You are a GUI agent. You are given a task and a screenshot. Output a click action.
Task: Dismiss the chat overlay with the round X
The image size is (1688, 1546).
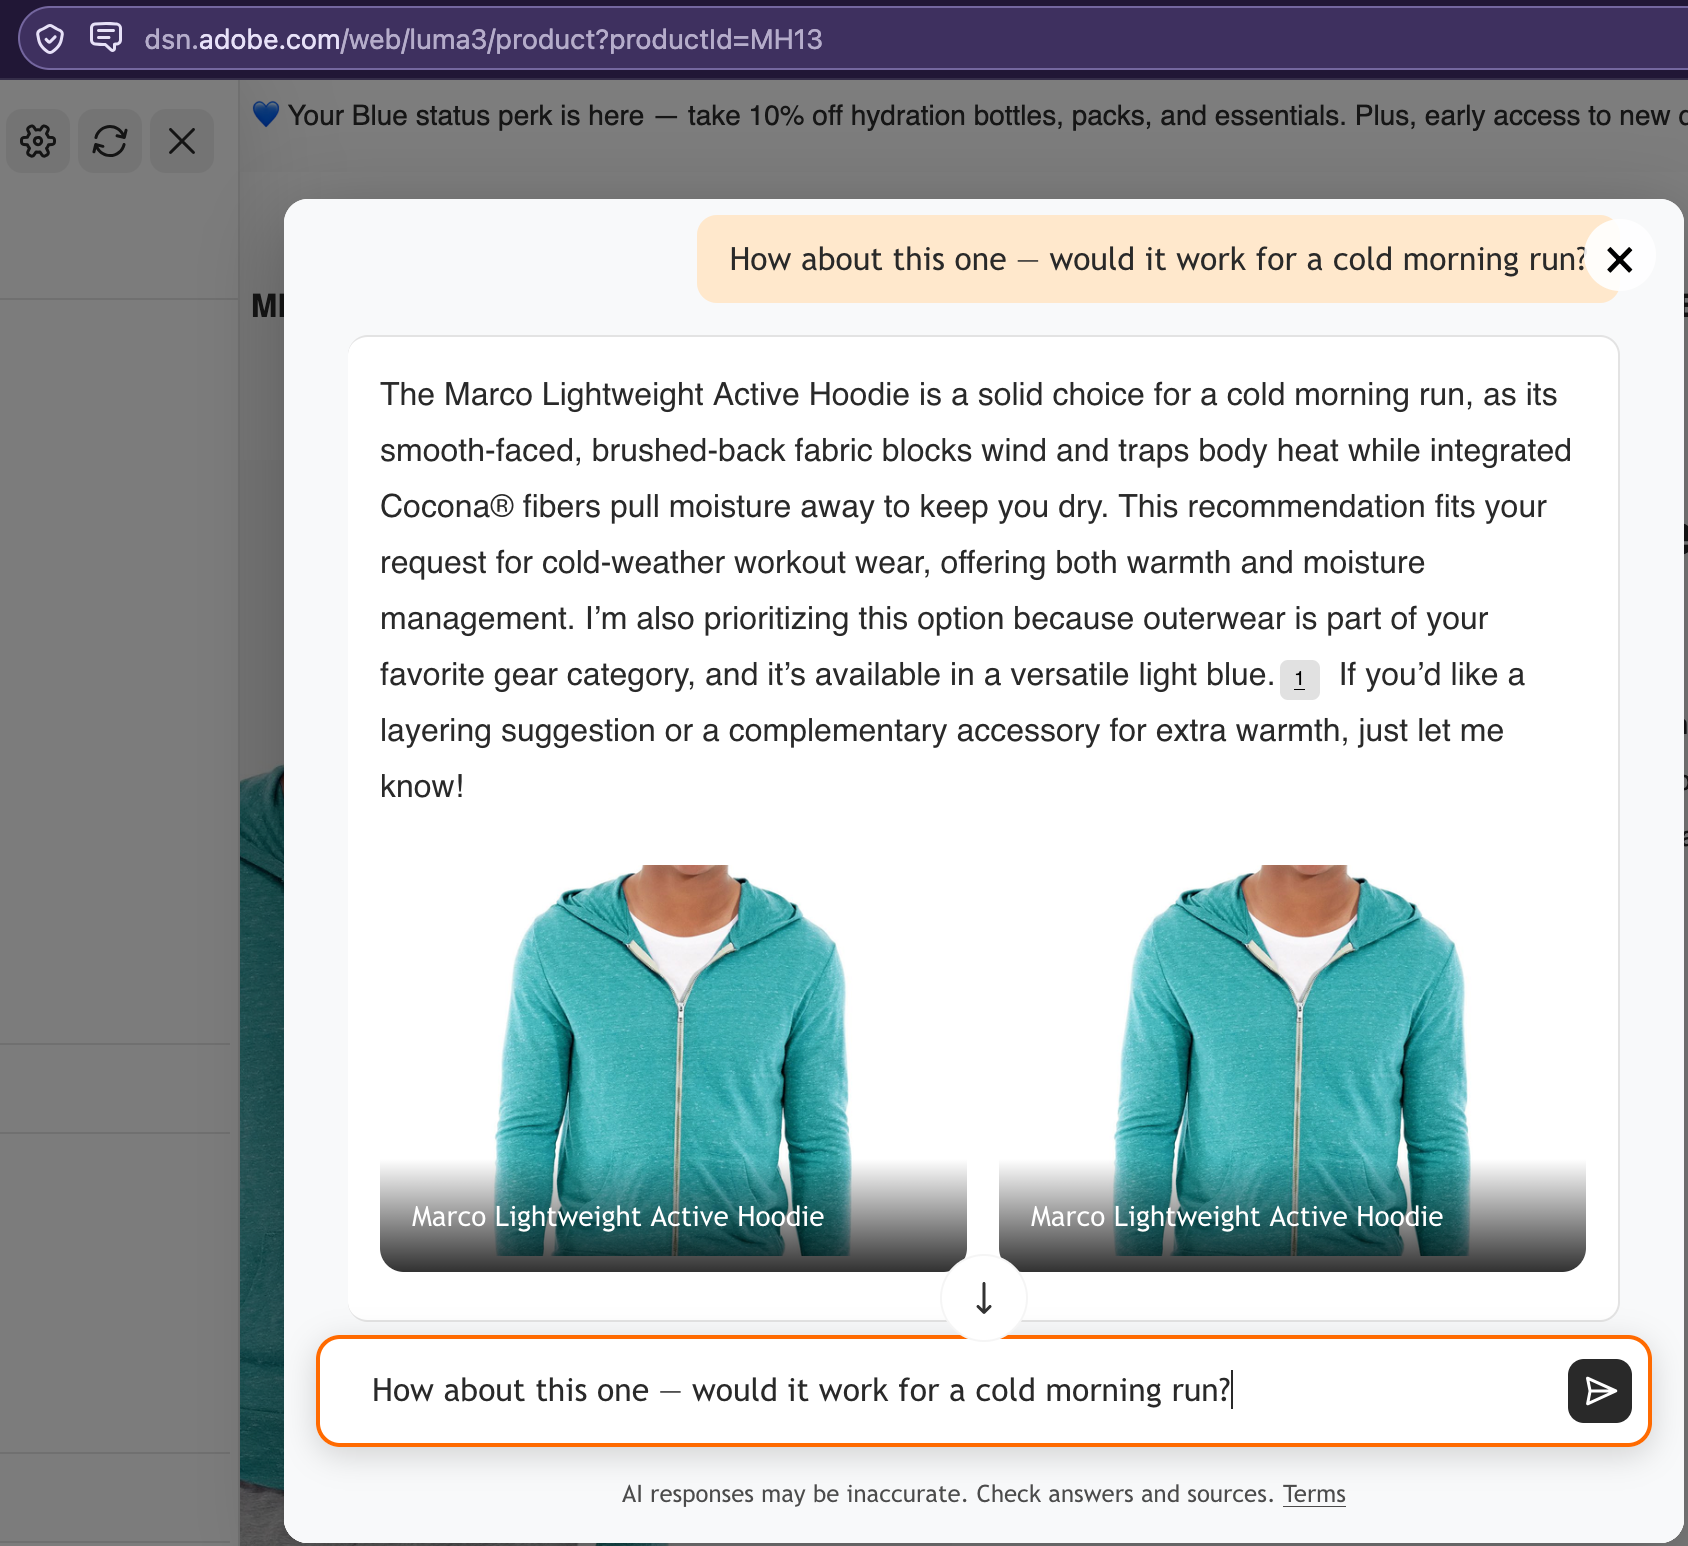tap(1619, 259)
